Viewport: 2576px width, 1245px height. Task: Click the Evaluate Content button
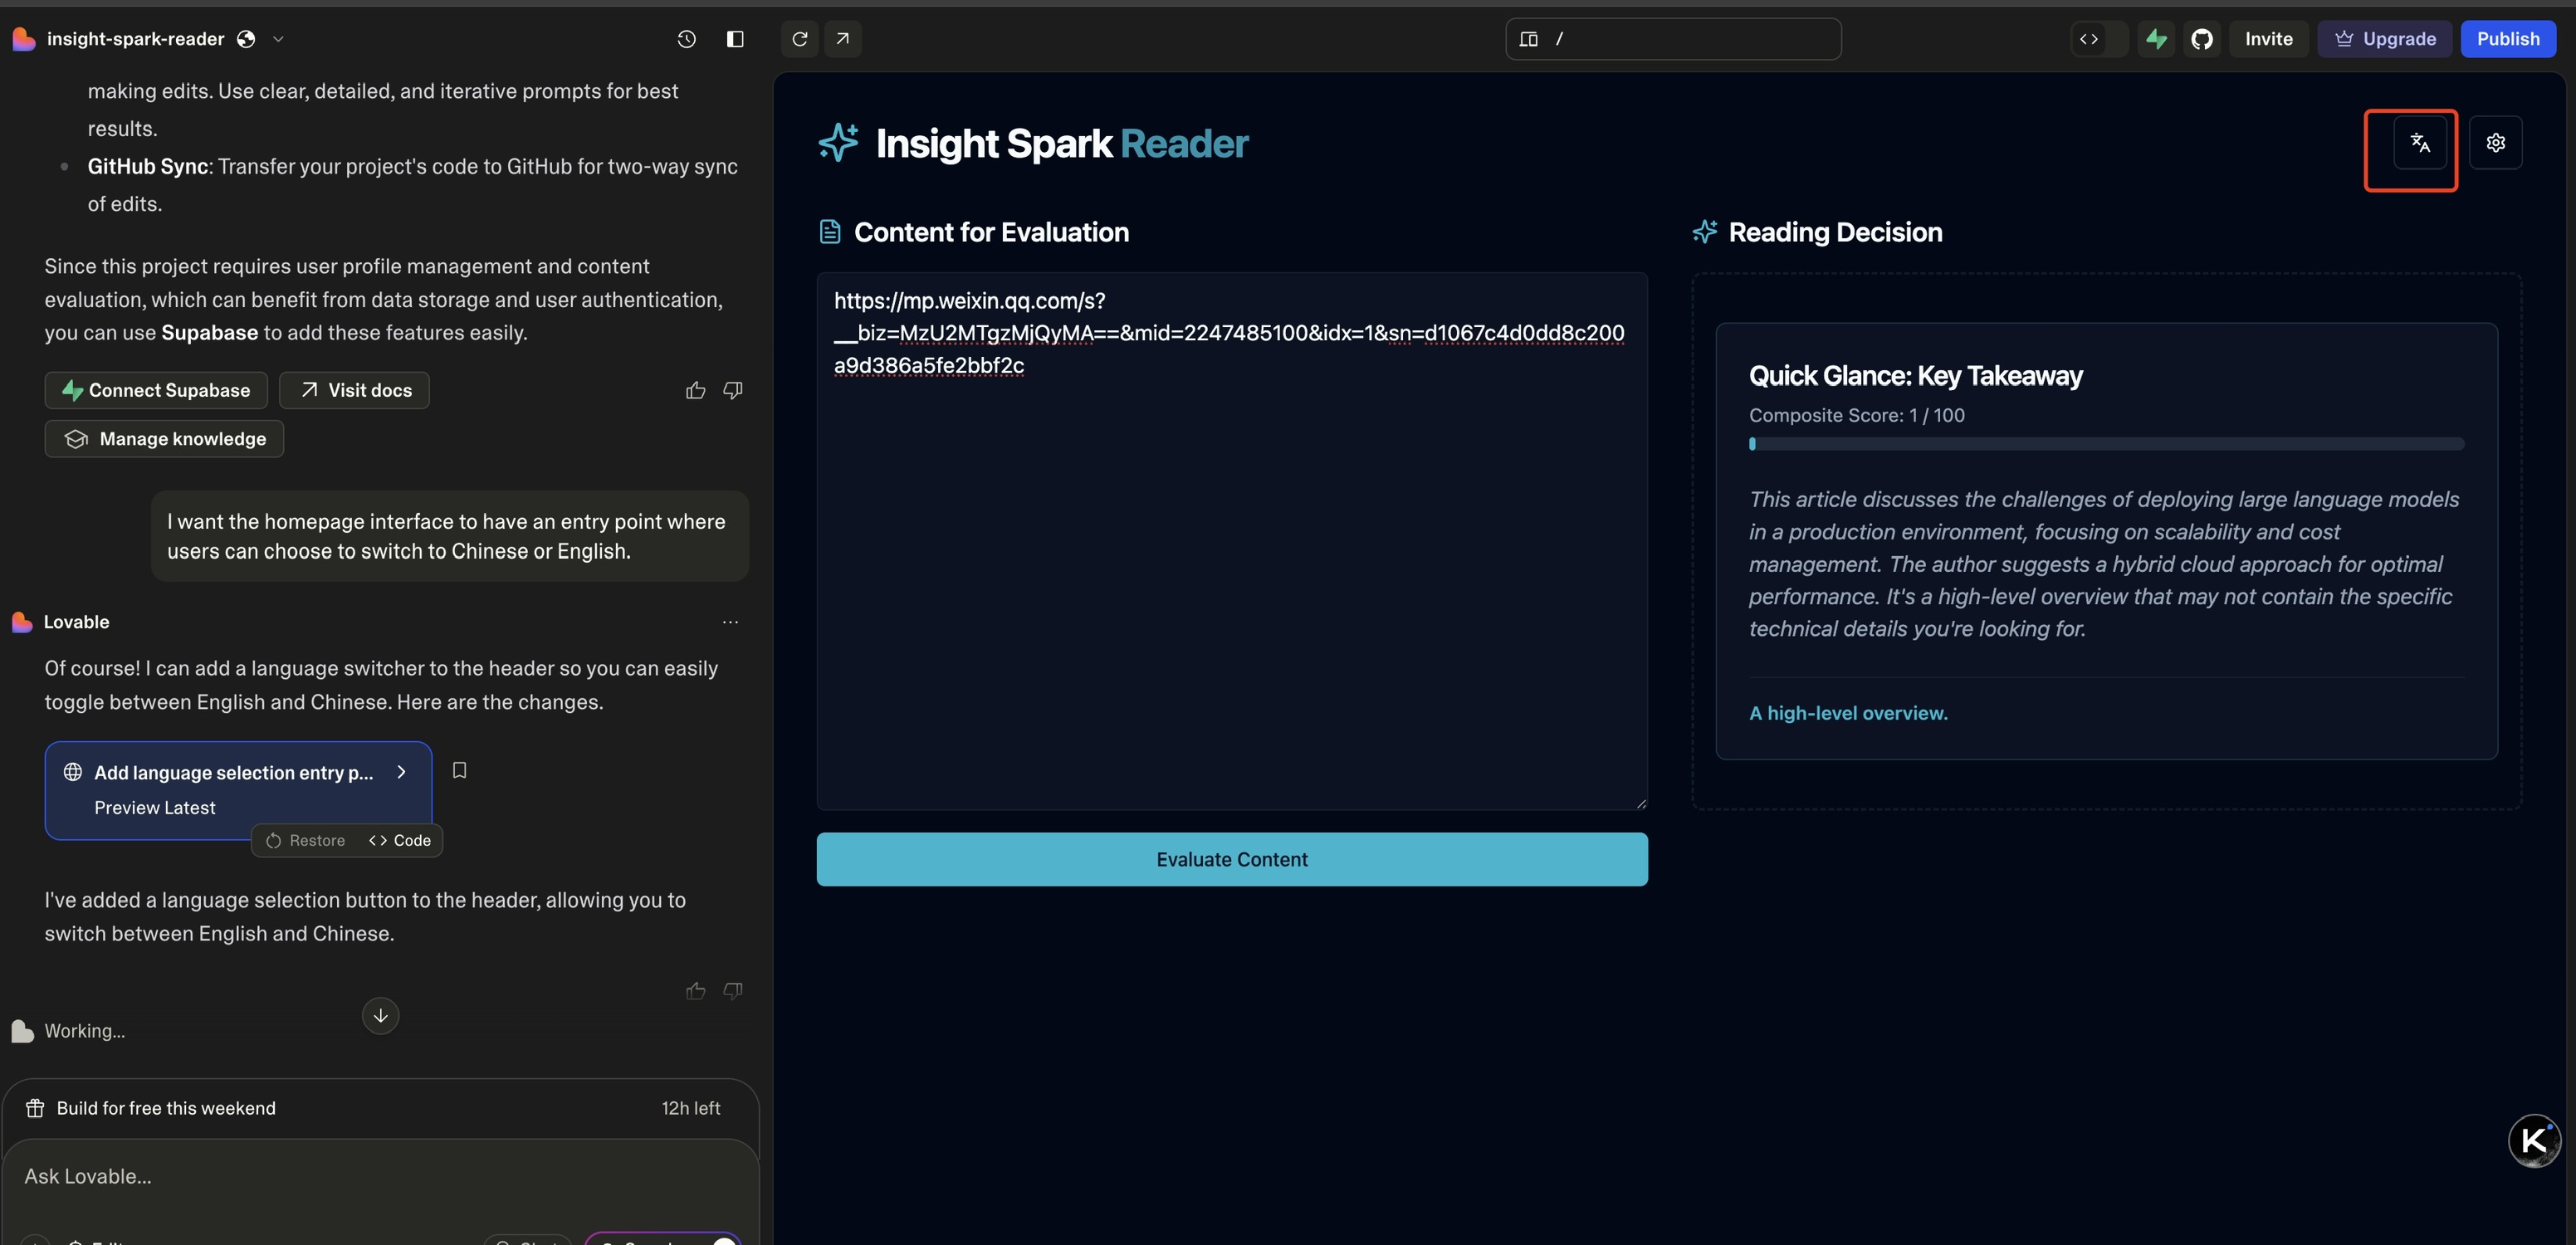[x=1232, y=860]
